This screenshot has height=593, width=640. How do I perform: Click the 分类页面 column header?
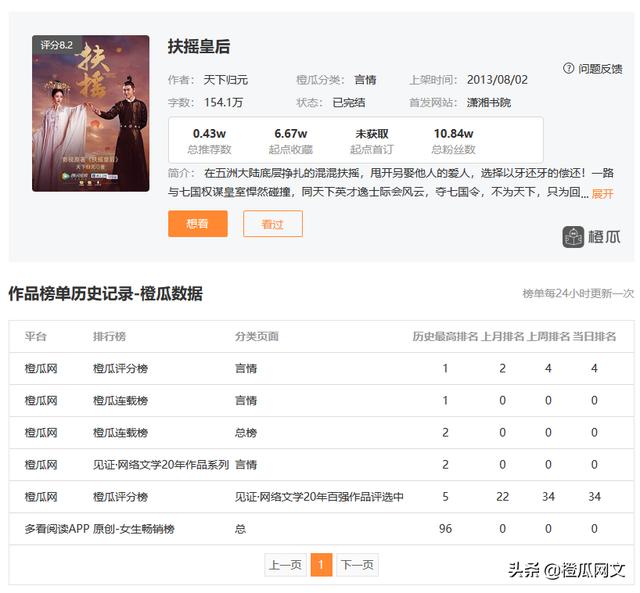[x=256, y=337]
